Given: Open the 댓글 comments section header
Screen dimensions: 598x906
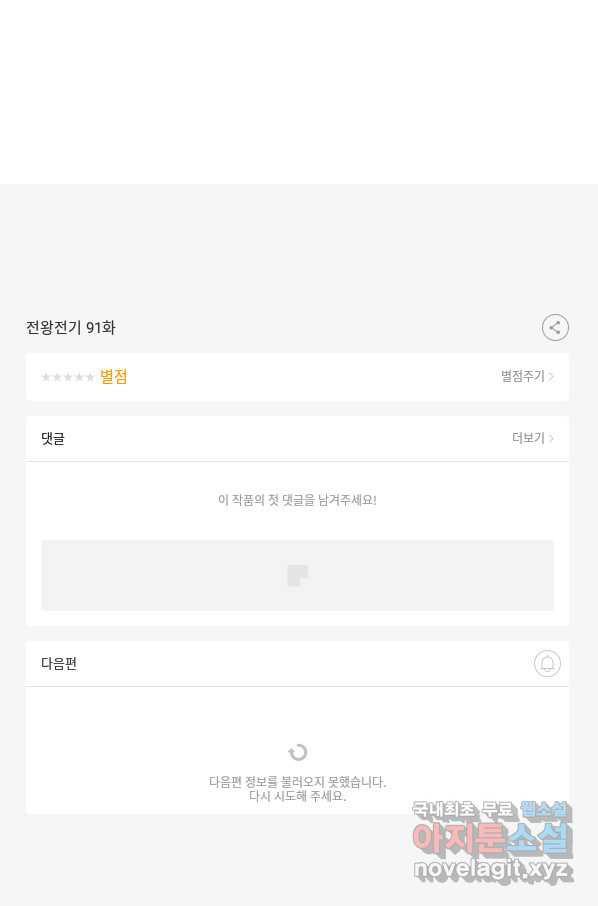Looking at the screenshot, I should coord(53,439).
